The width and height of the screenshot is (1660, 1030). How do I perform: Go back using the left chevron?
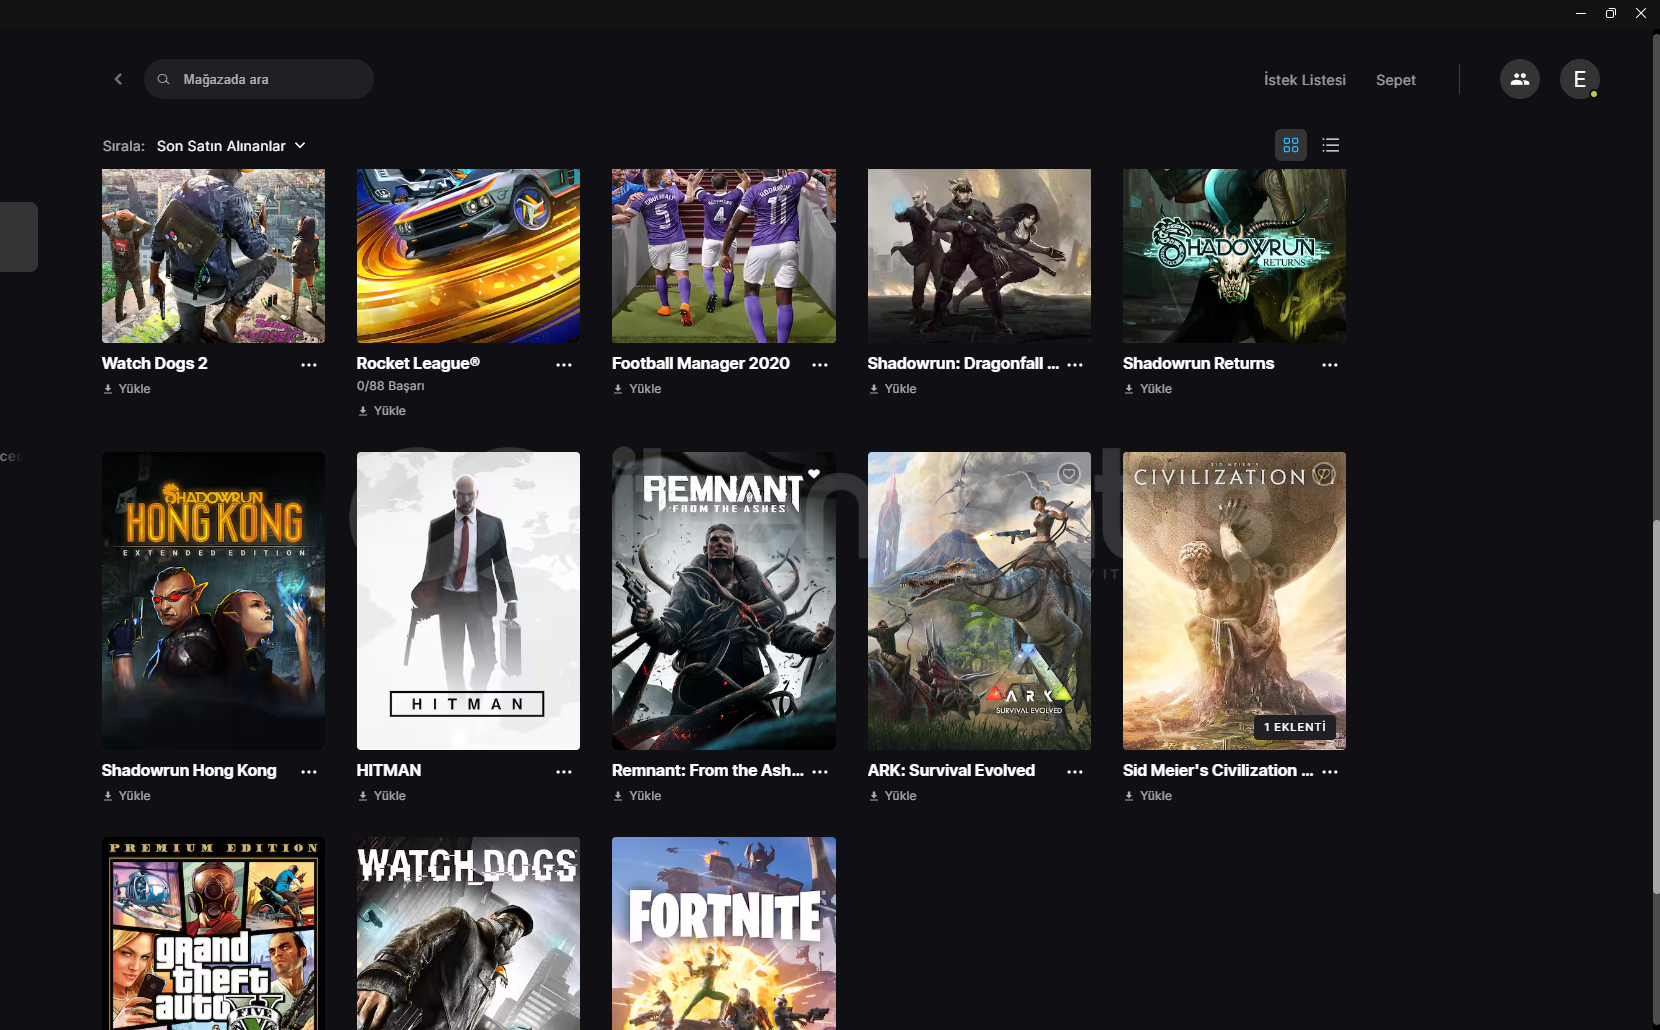tap(118, 79)
